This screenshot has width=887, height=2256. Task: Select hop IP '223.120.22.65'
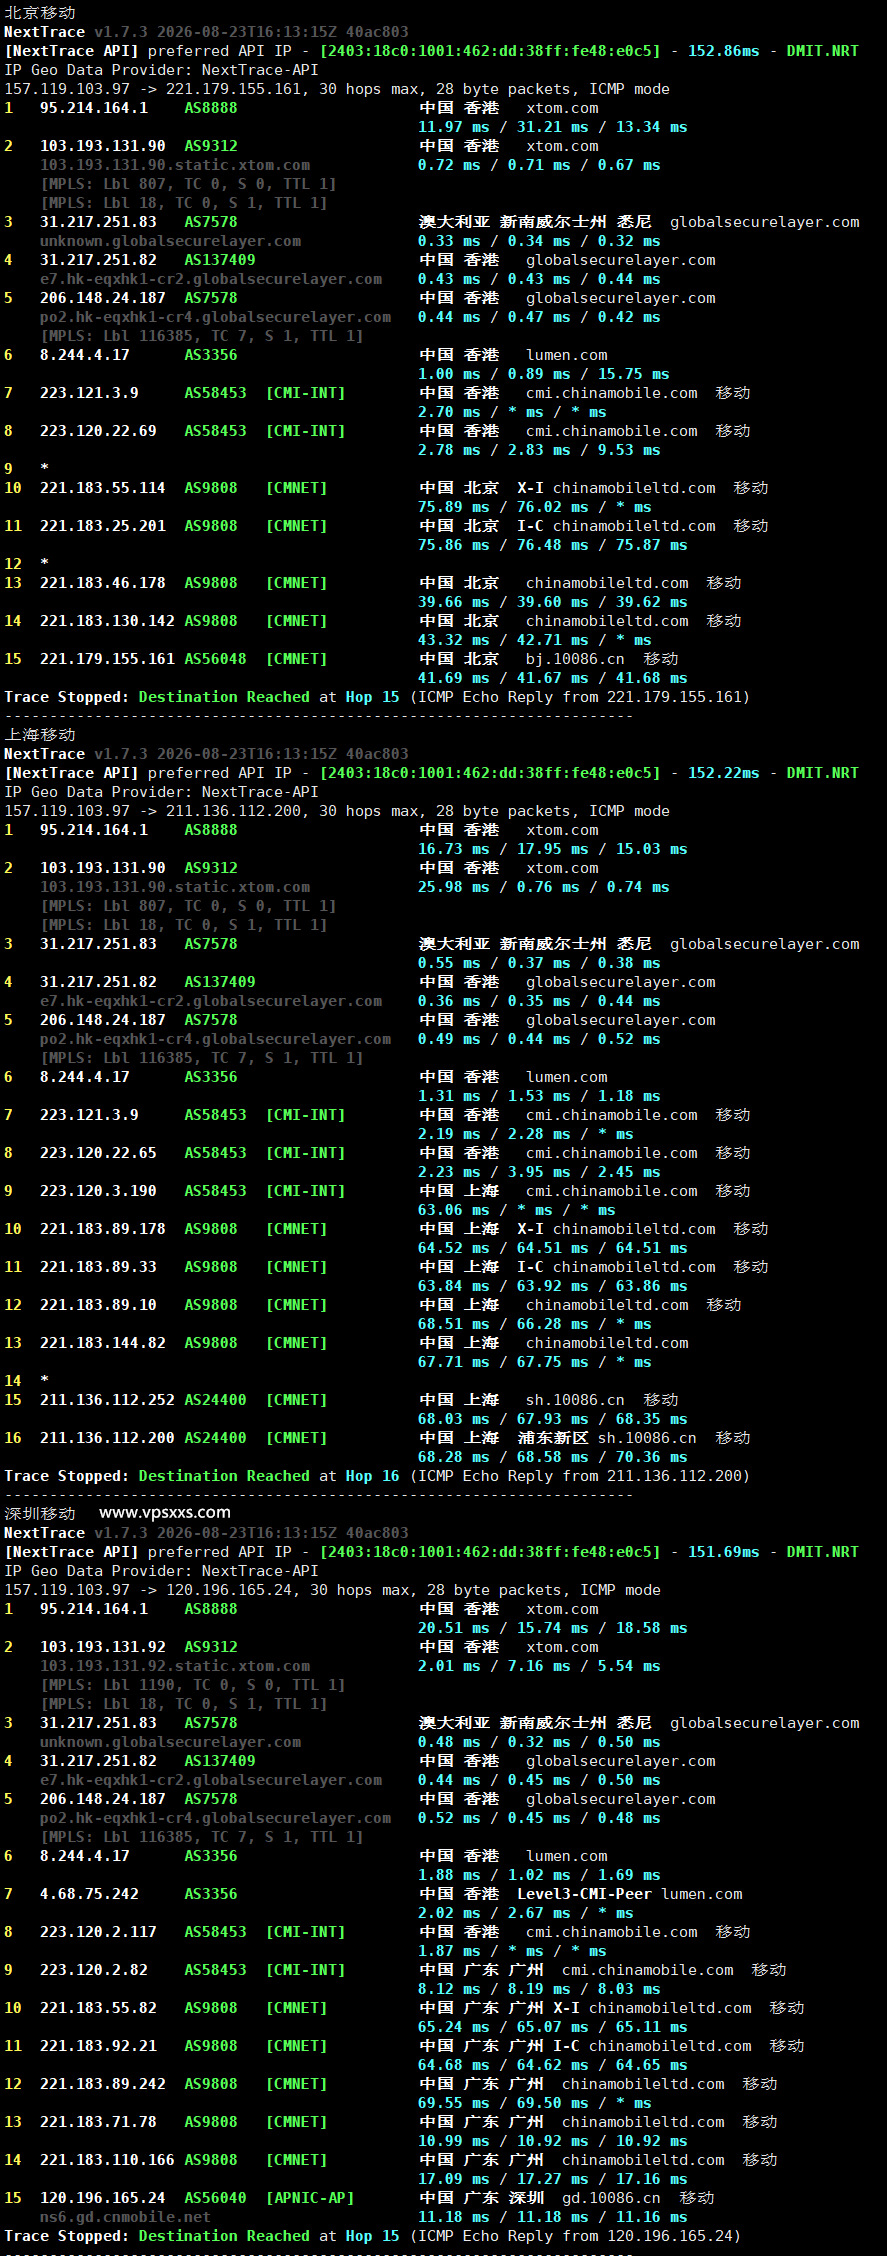(x=98, y=1153)
